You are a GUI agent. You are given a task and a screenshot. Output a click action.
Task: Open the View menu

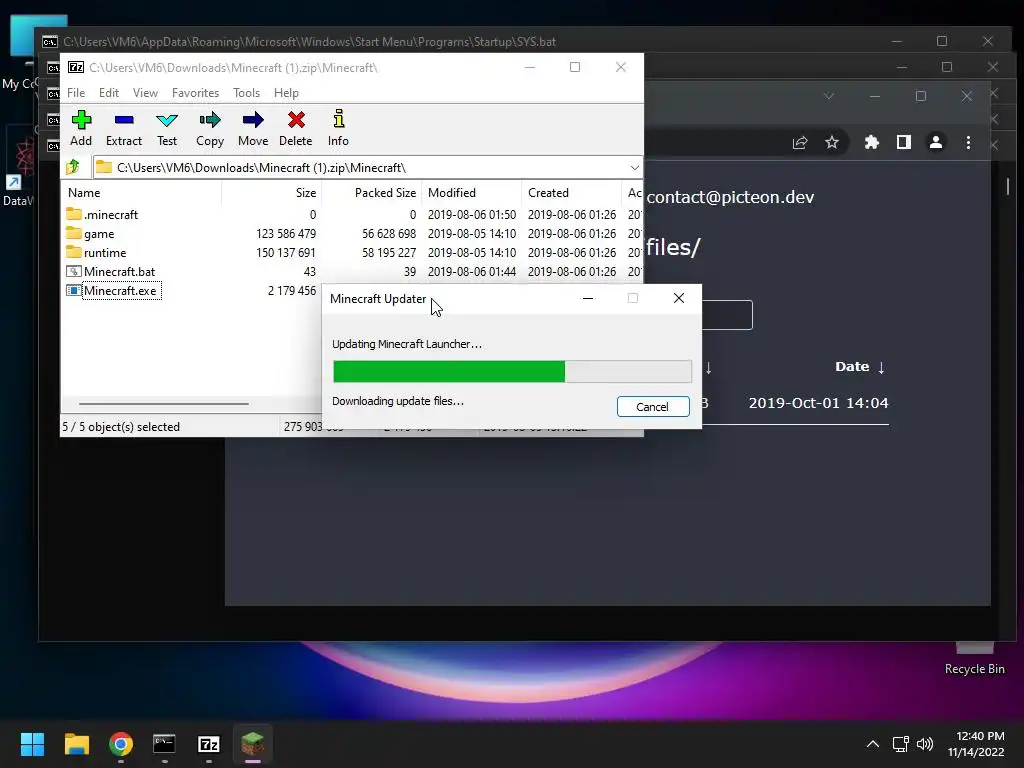coord(146,93)
